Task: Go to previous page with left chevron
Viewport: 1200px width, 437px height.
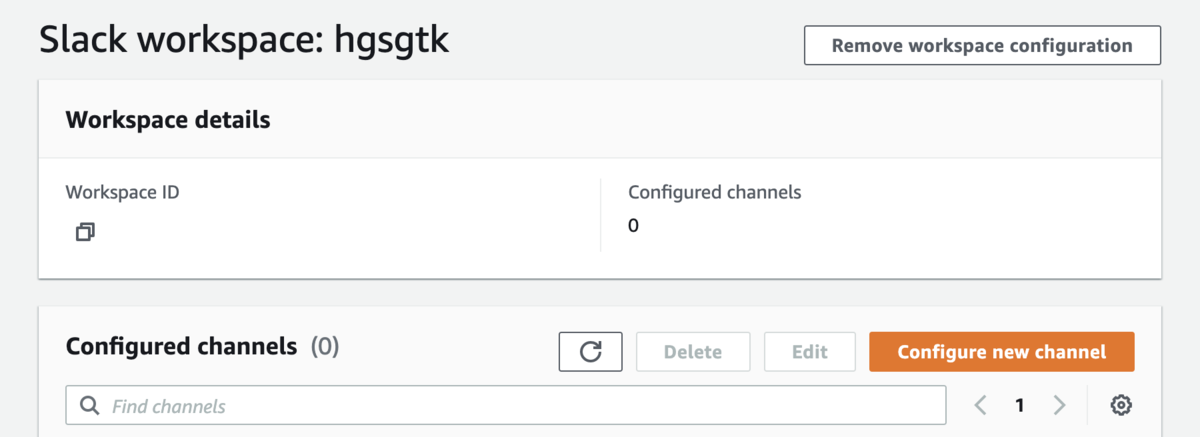Action: pos(980,405)
